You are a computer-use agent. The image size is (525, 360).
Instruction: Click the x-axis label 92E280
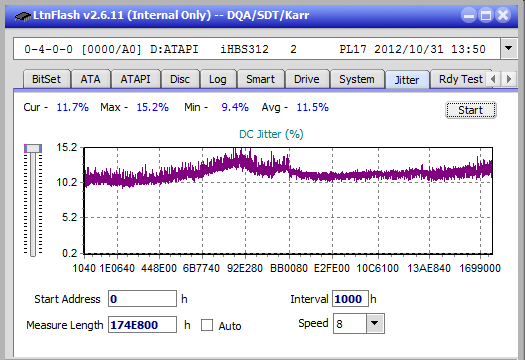point(245,268)
